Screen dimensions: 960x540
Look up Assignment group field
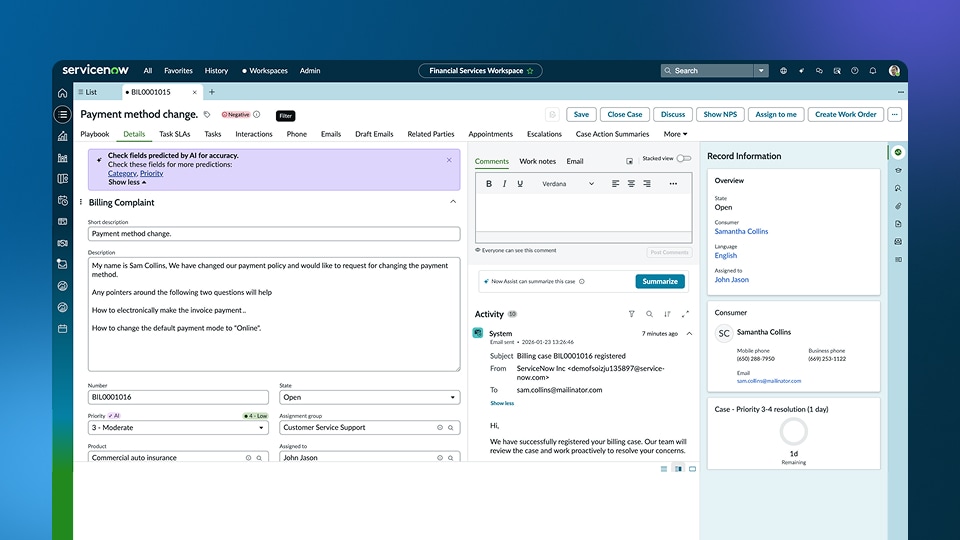coord(451,428)
